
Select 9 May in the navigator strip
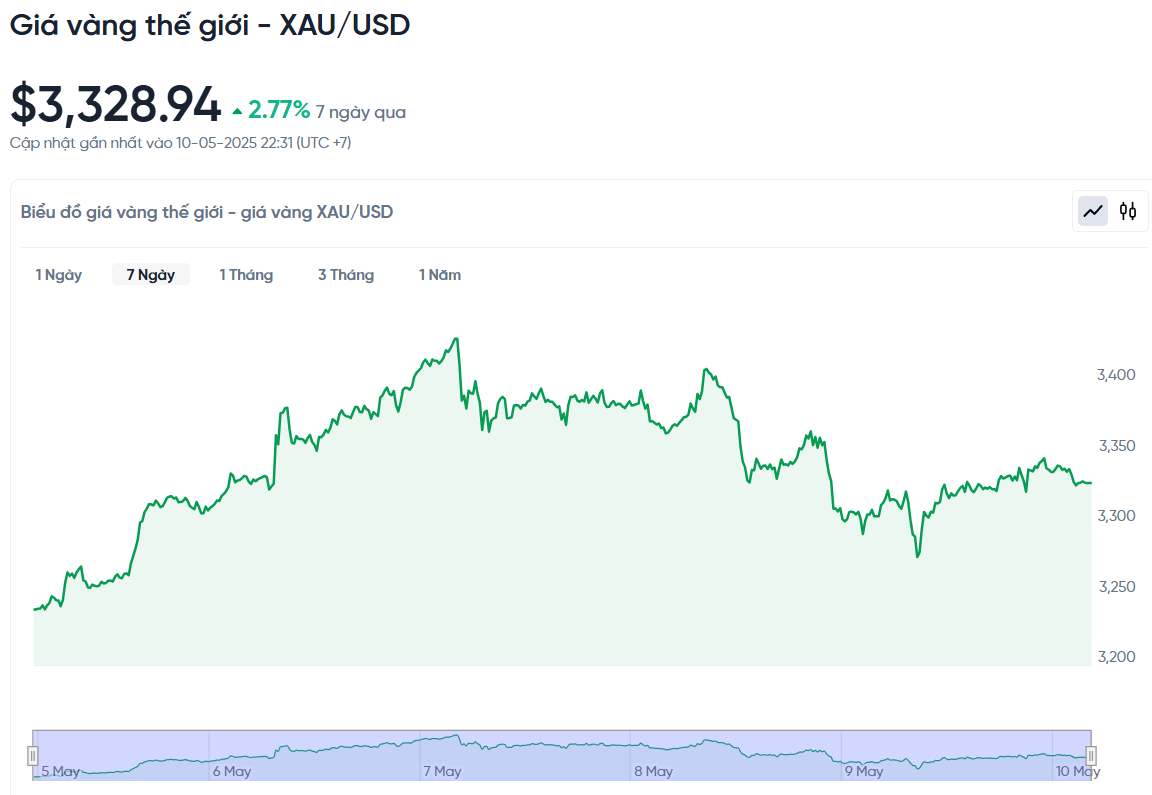point(864,771)
